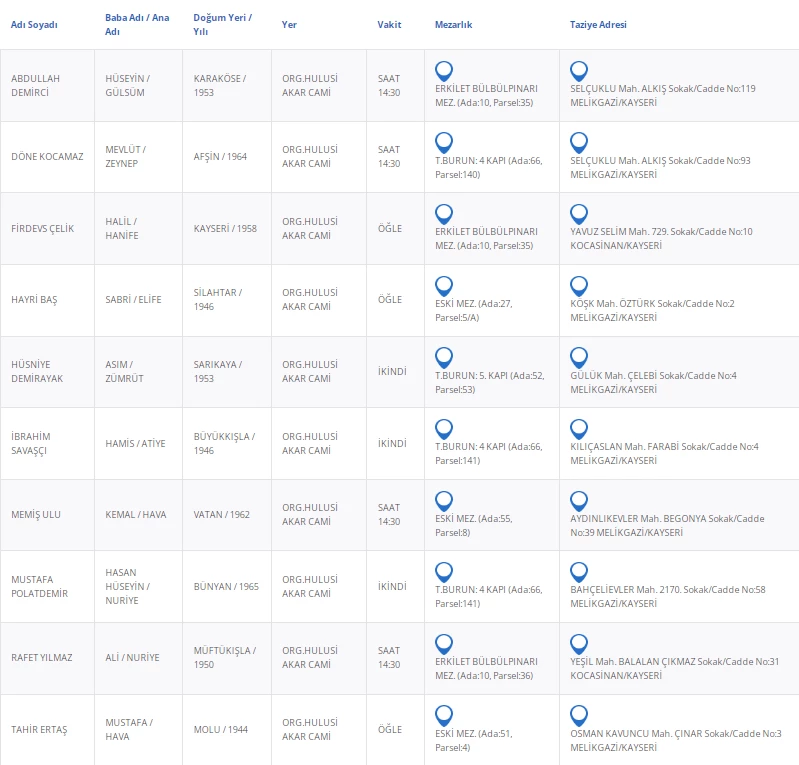
Task: Open condolence address pin for Abdullah Demirci
Action: pos(578,70)
